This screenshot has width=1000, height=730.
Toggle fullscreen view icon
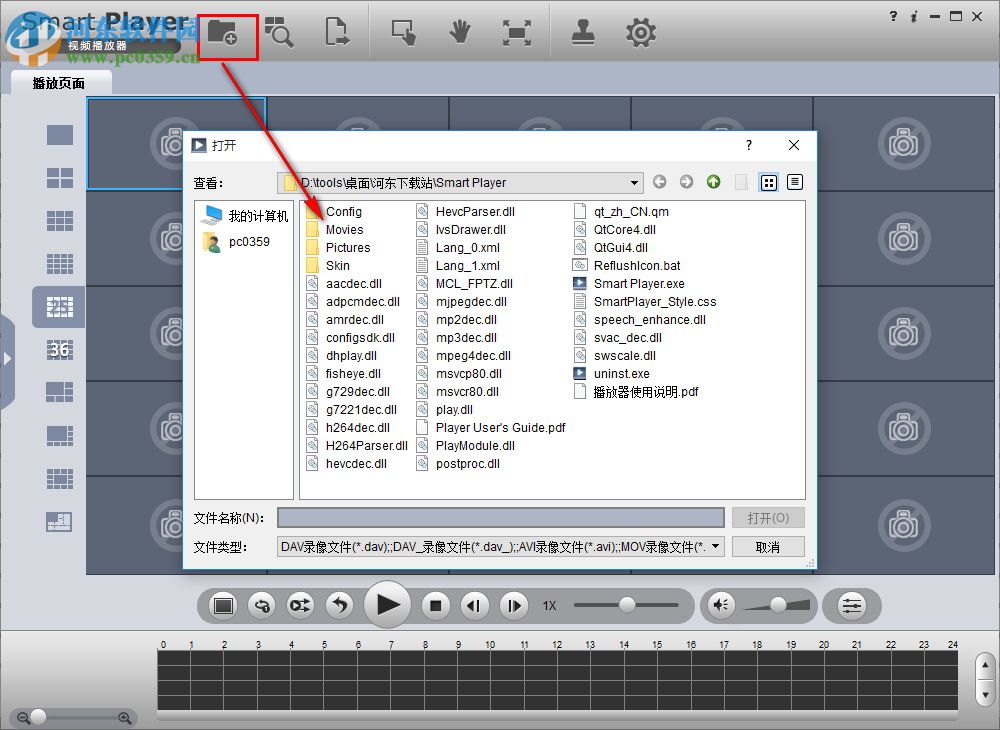pos(517,32)
